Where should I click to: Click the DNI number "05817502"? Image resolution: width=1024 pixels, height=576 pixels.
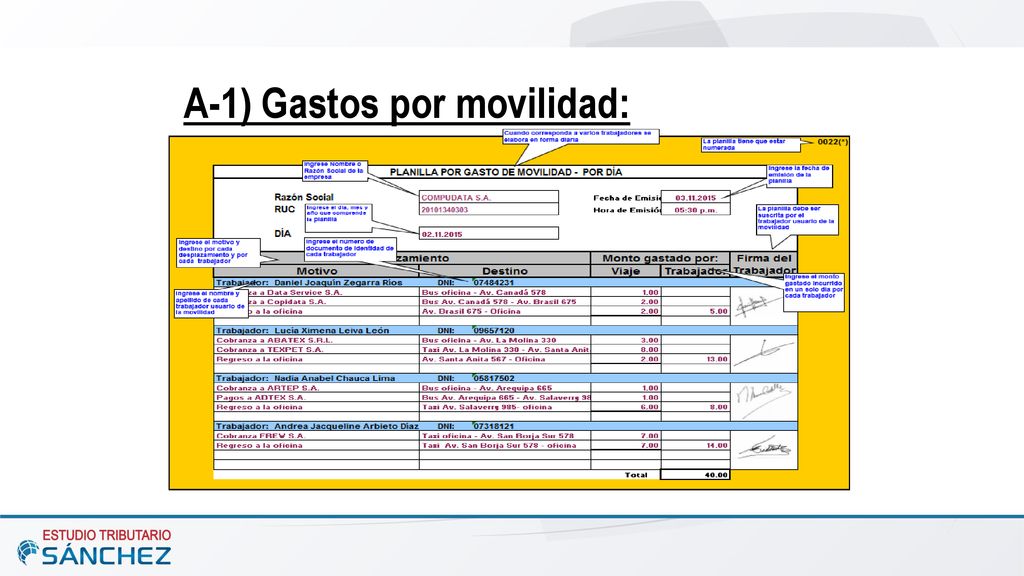coord(493,378)
